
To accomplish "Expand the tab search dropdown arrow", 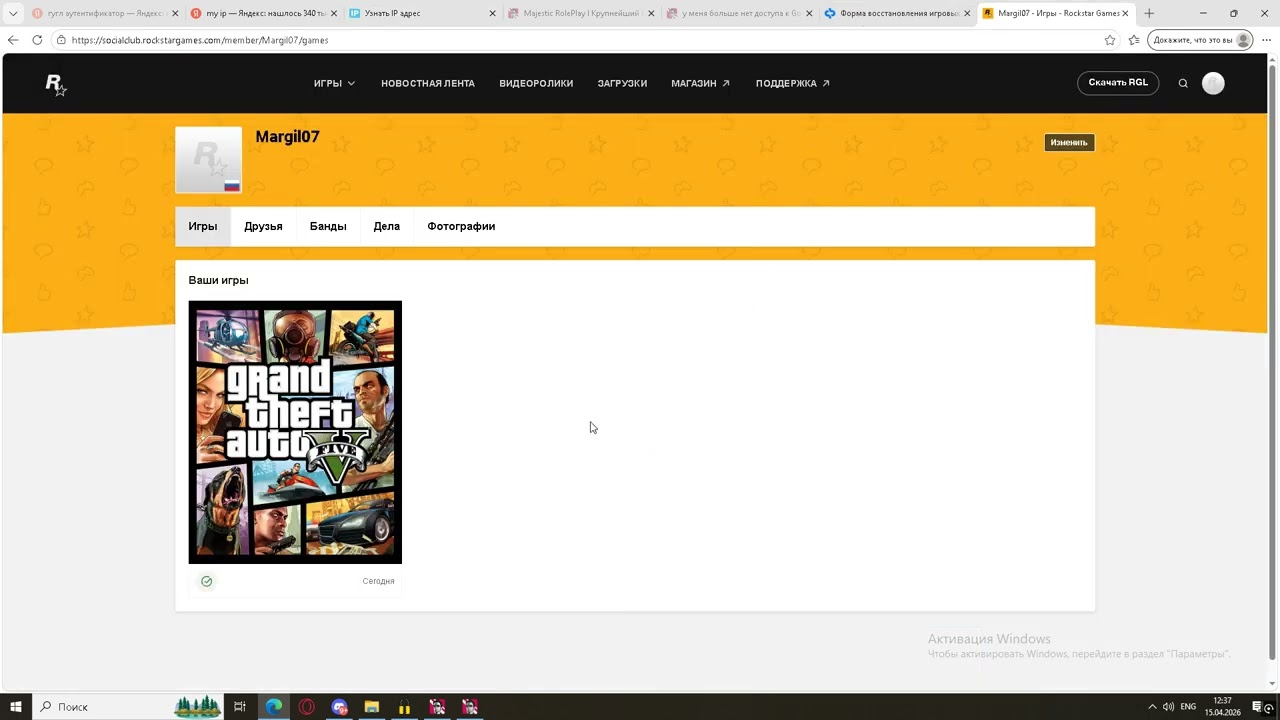I will point(13,14).
